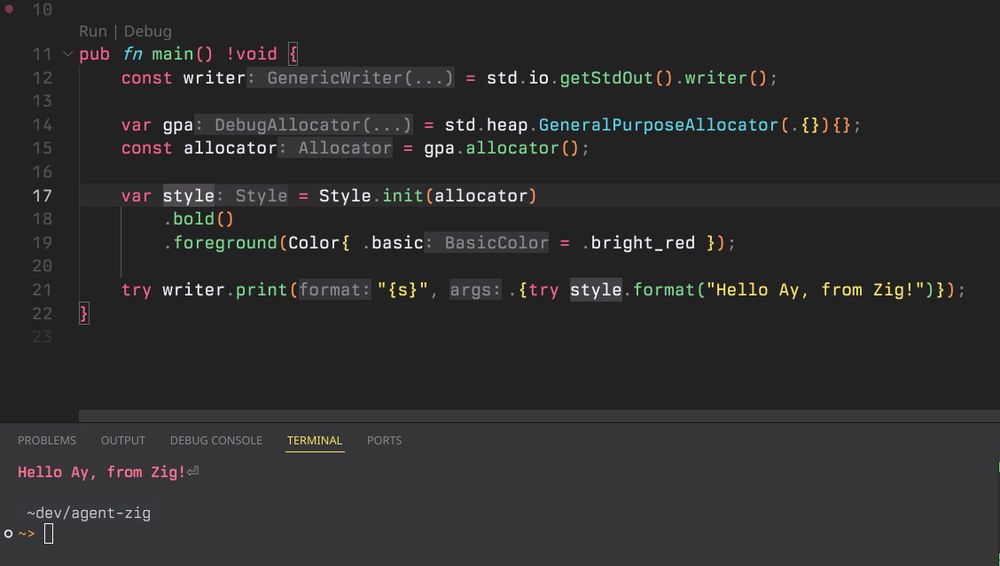Click the 'print' method on line 21
This screenshot has width=1000, height=566.
pos(261,290)
